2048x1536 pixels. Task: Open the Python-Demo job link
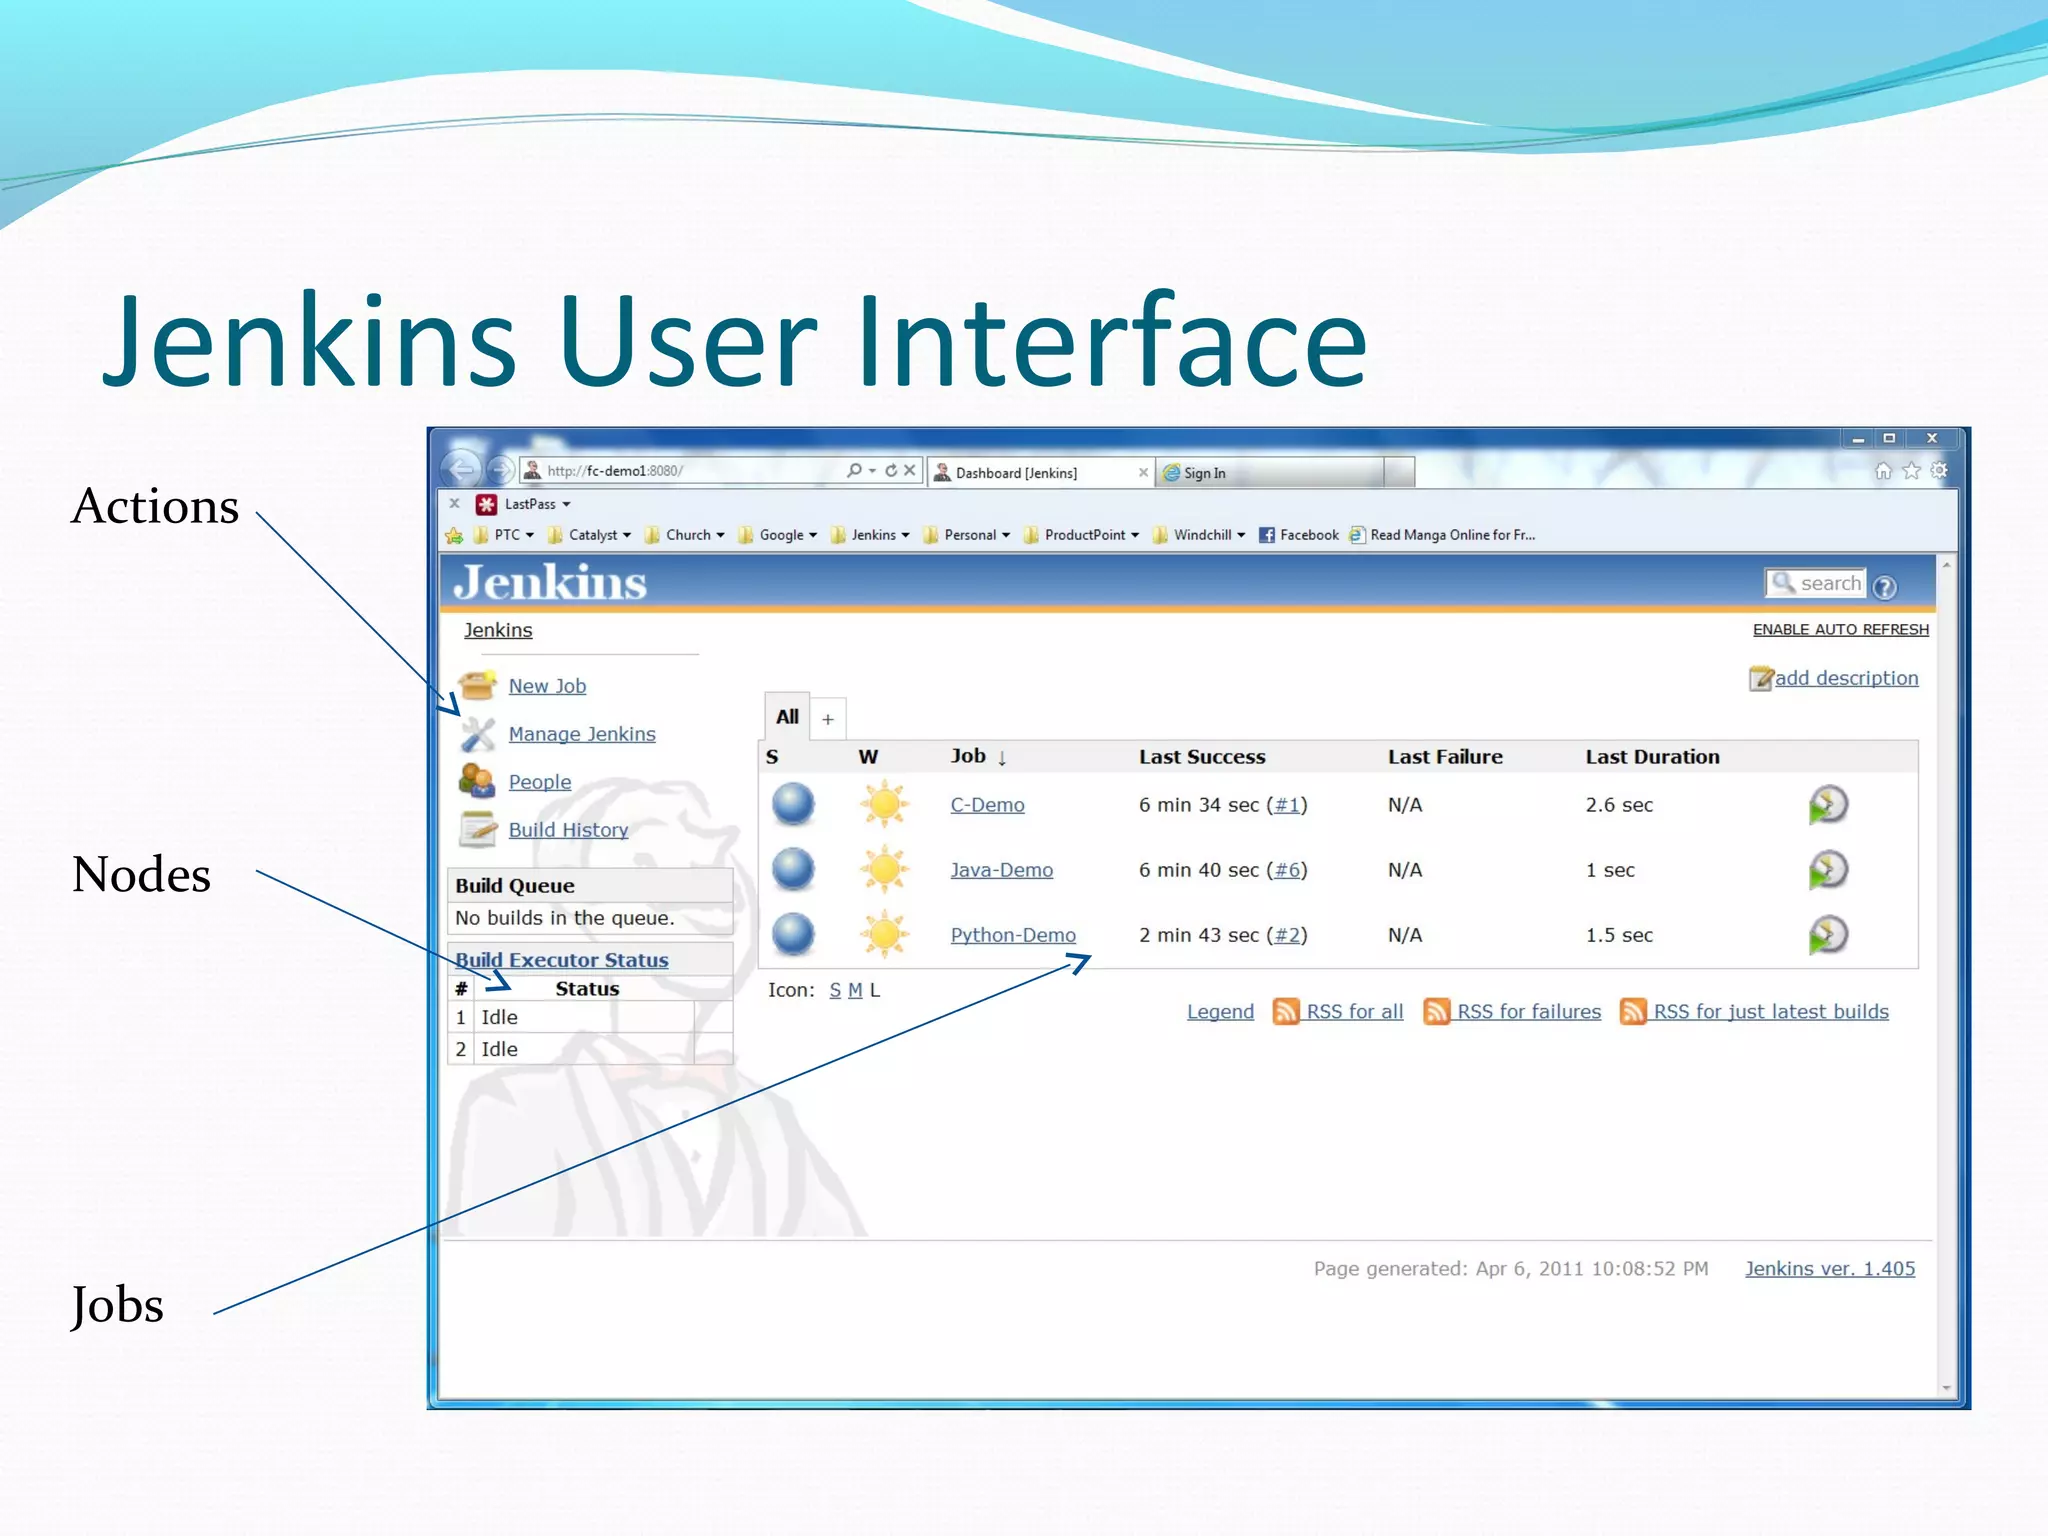1013,935
